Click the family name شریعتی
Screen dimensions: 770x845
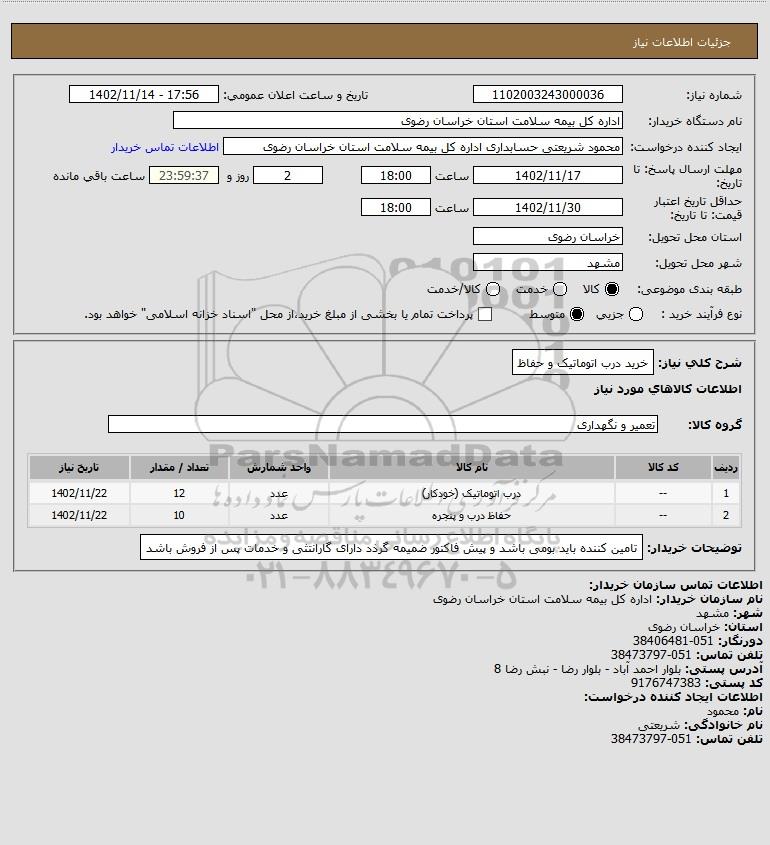660,725
